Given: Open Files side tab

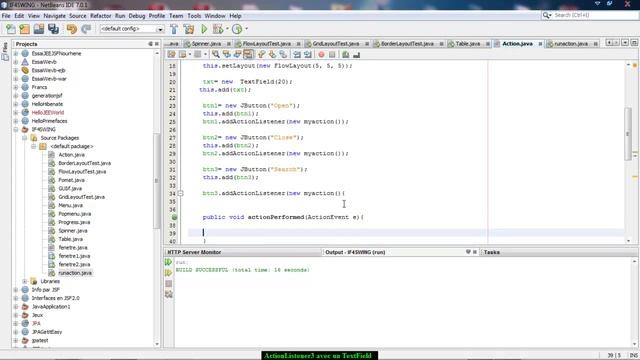Looking at the screenshot, I should pyautogui.click(x=5, y=51).
